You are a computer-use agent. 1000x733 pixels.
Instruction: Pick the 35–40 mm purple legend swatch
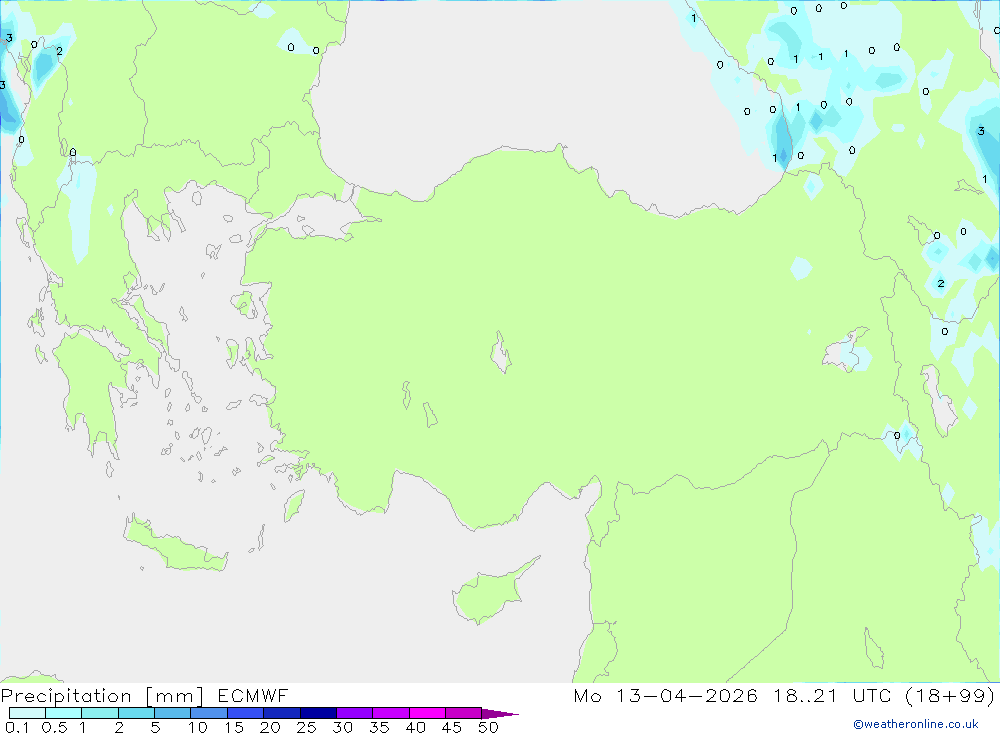click(x=390, y=713)
